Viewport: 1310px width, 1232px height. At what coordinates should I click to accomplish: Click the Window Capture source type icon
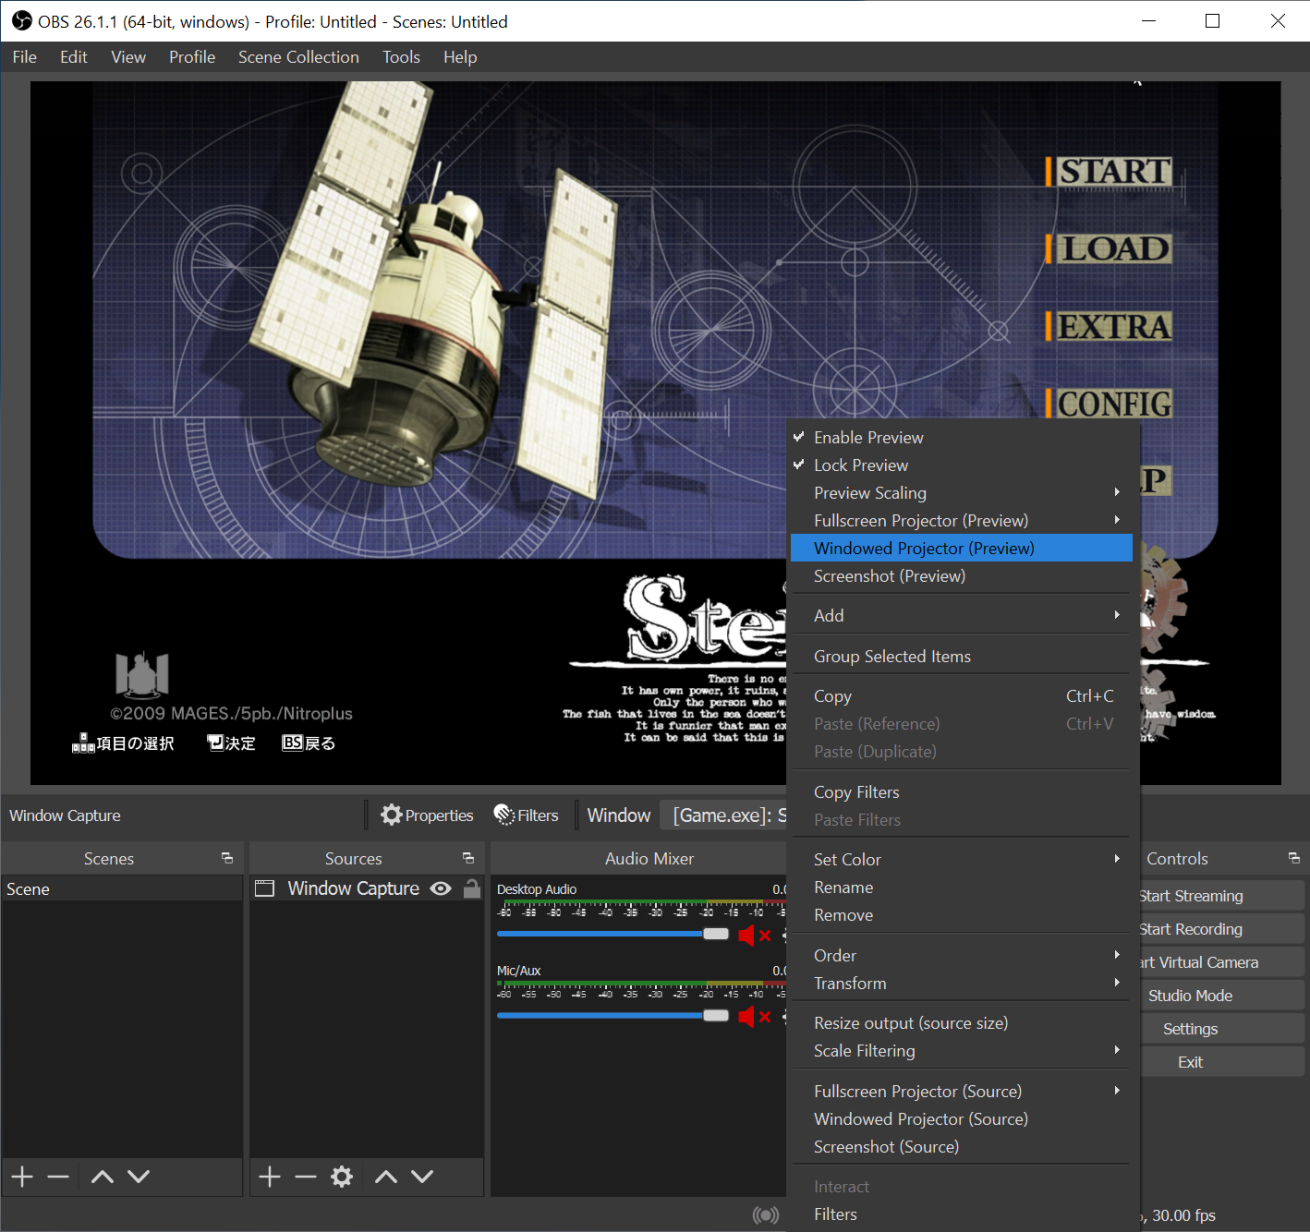coord(265,888)
